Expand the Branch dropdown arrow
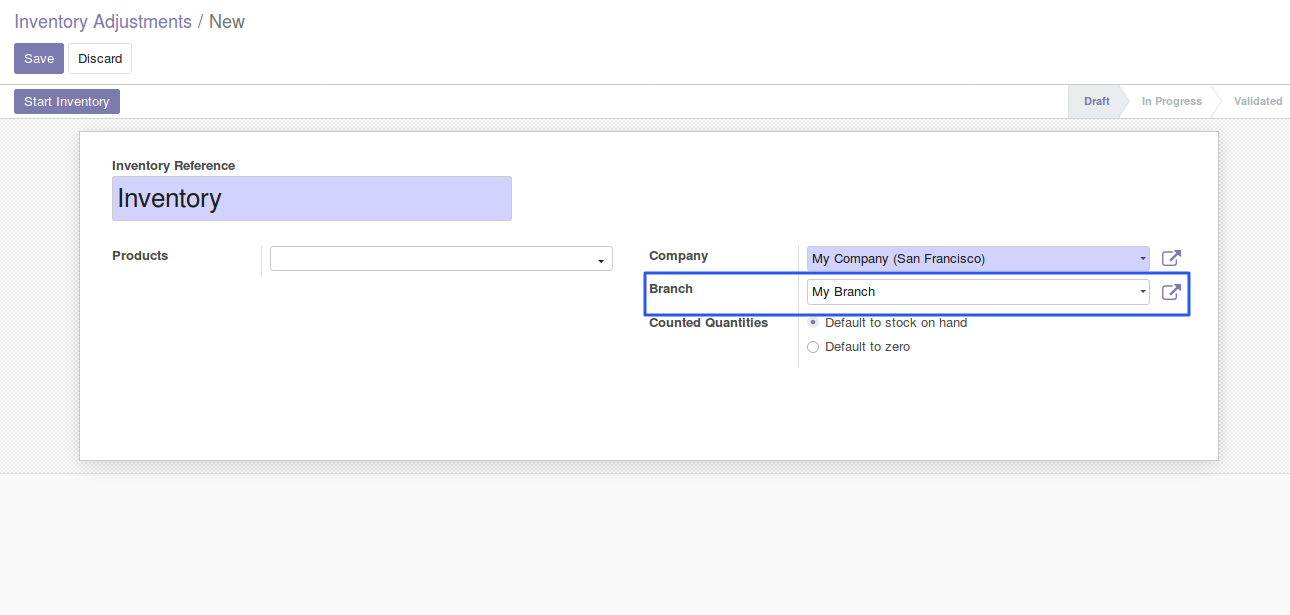Viewport: 1290px width, 615px height. [x=1142, y=292]
